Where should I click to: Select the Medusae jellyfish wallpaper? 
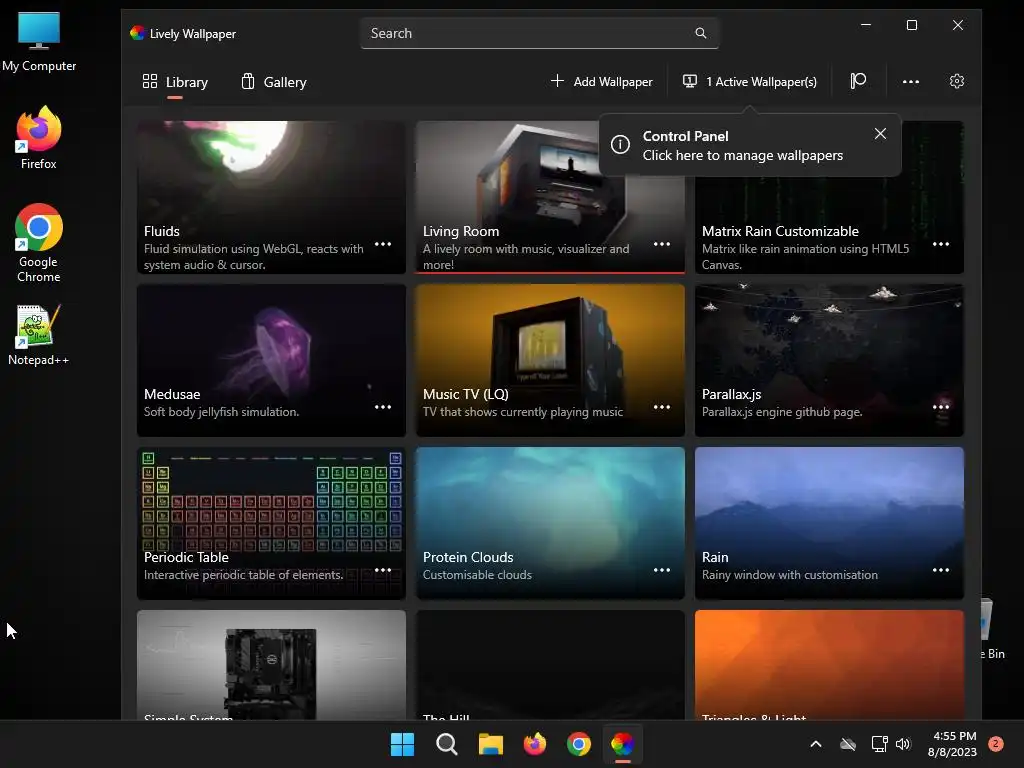pos(271,360)
